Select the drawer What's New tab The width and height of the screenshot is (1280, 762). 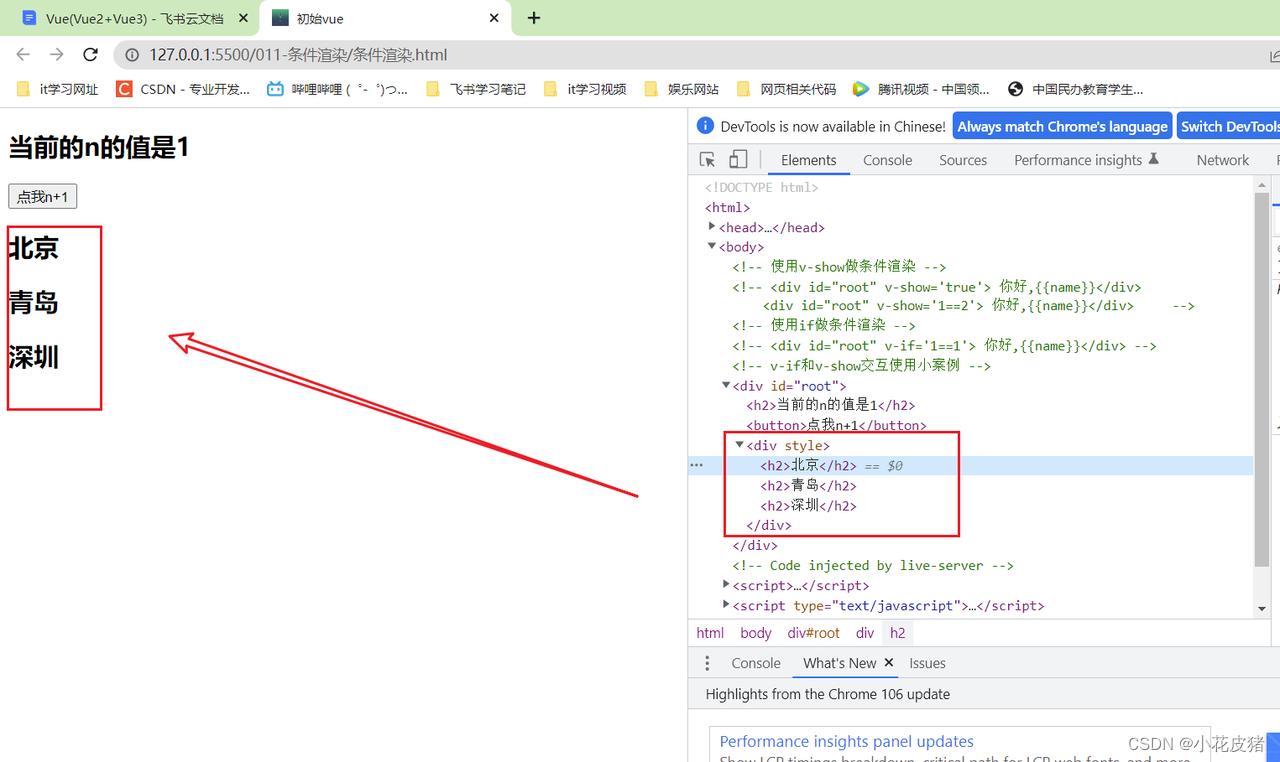[x=839, y=663]
